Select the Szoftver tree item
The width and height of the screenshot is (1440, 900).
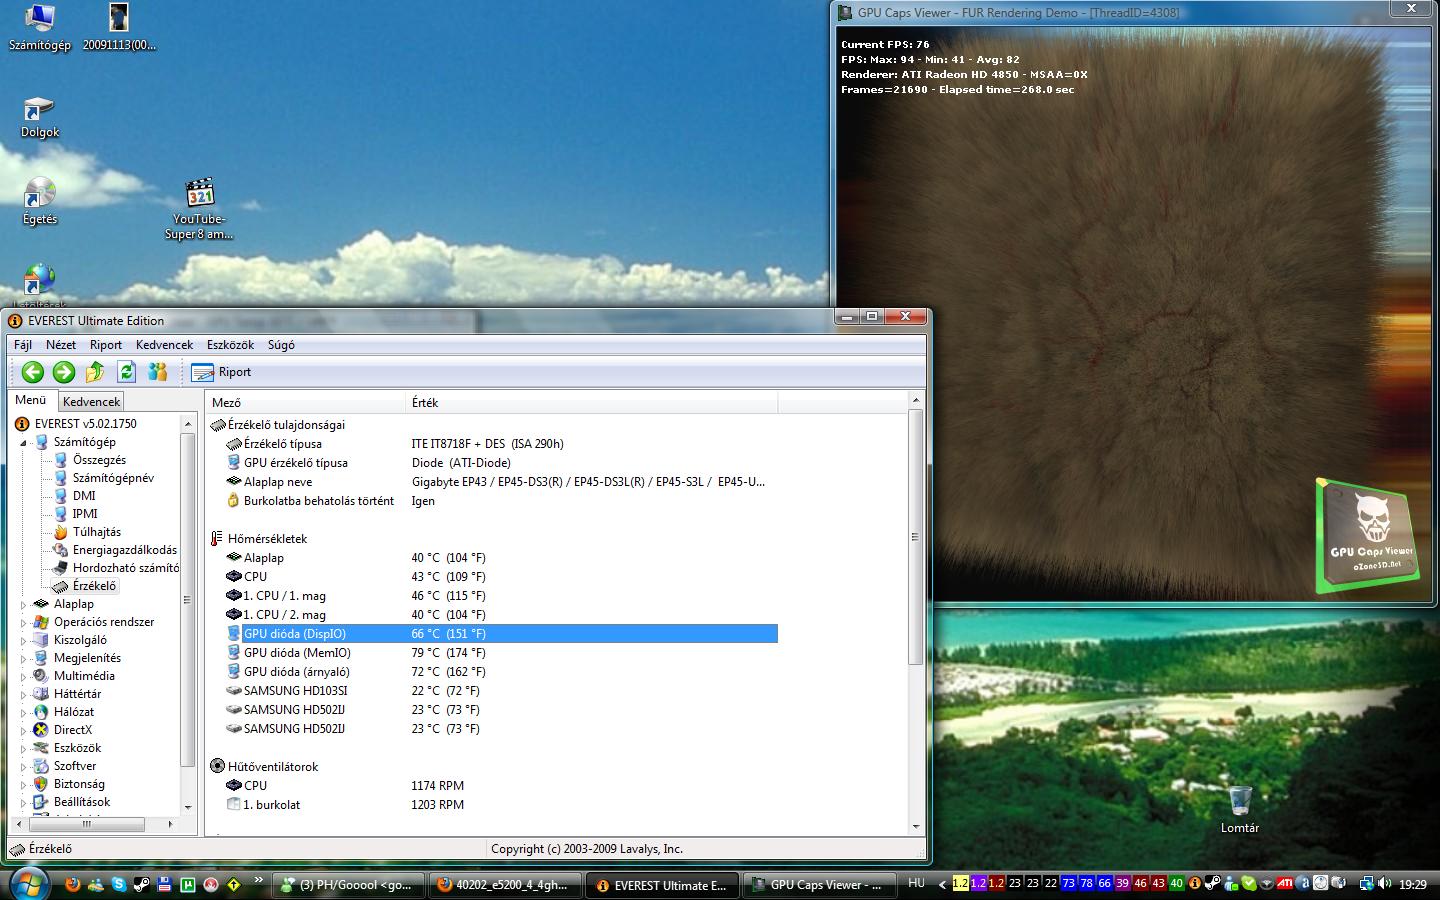[75, 766]
